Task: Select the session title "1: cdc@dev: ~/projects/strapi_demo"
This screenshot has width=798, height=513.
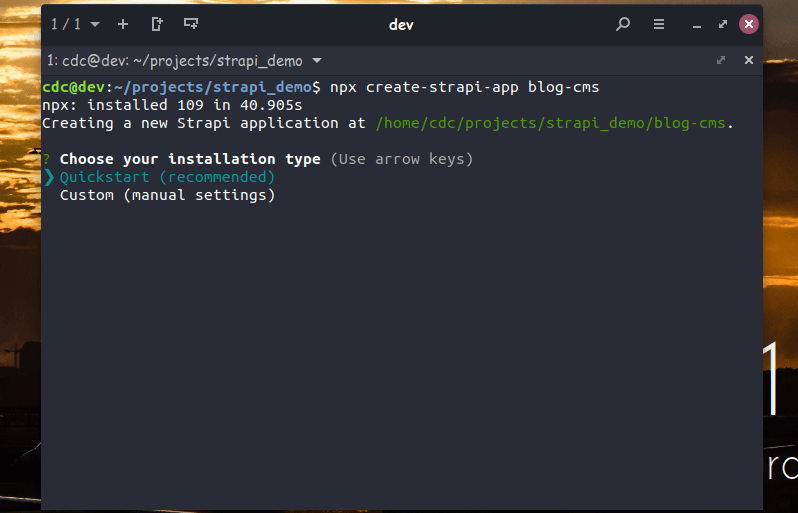Action: coord(175,61)
